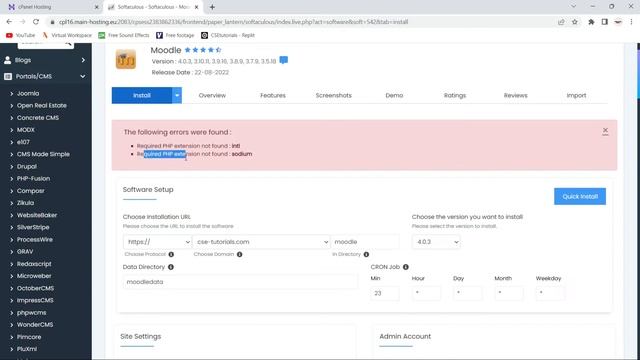Screen dimensions: 640x360
Task: Show info for Choose Domain
Action: tap(240, 254)
